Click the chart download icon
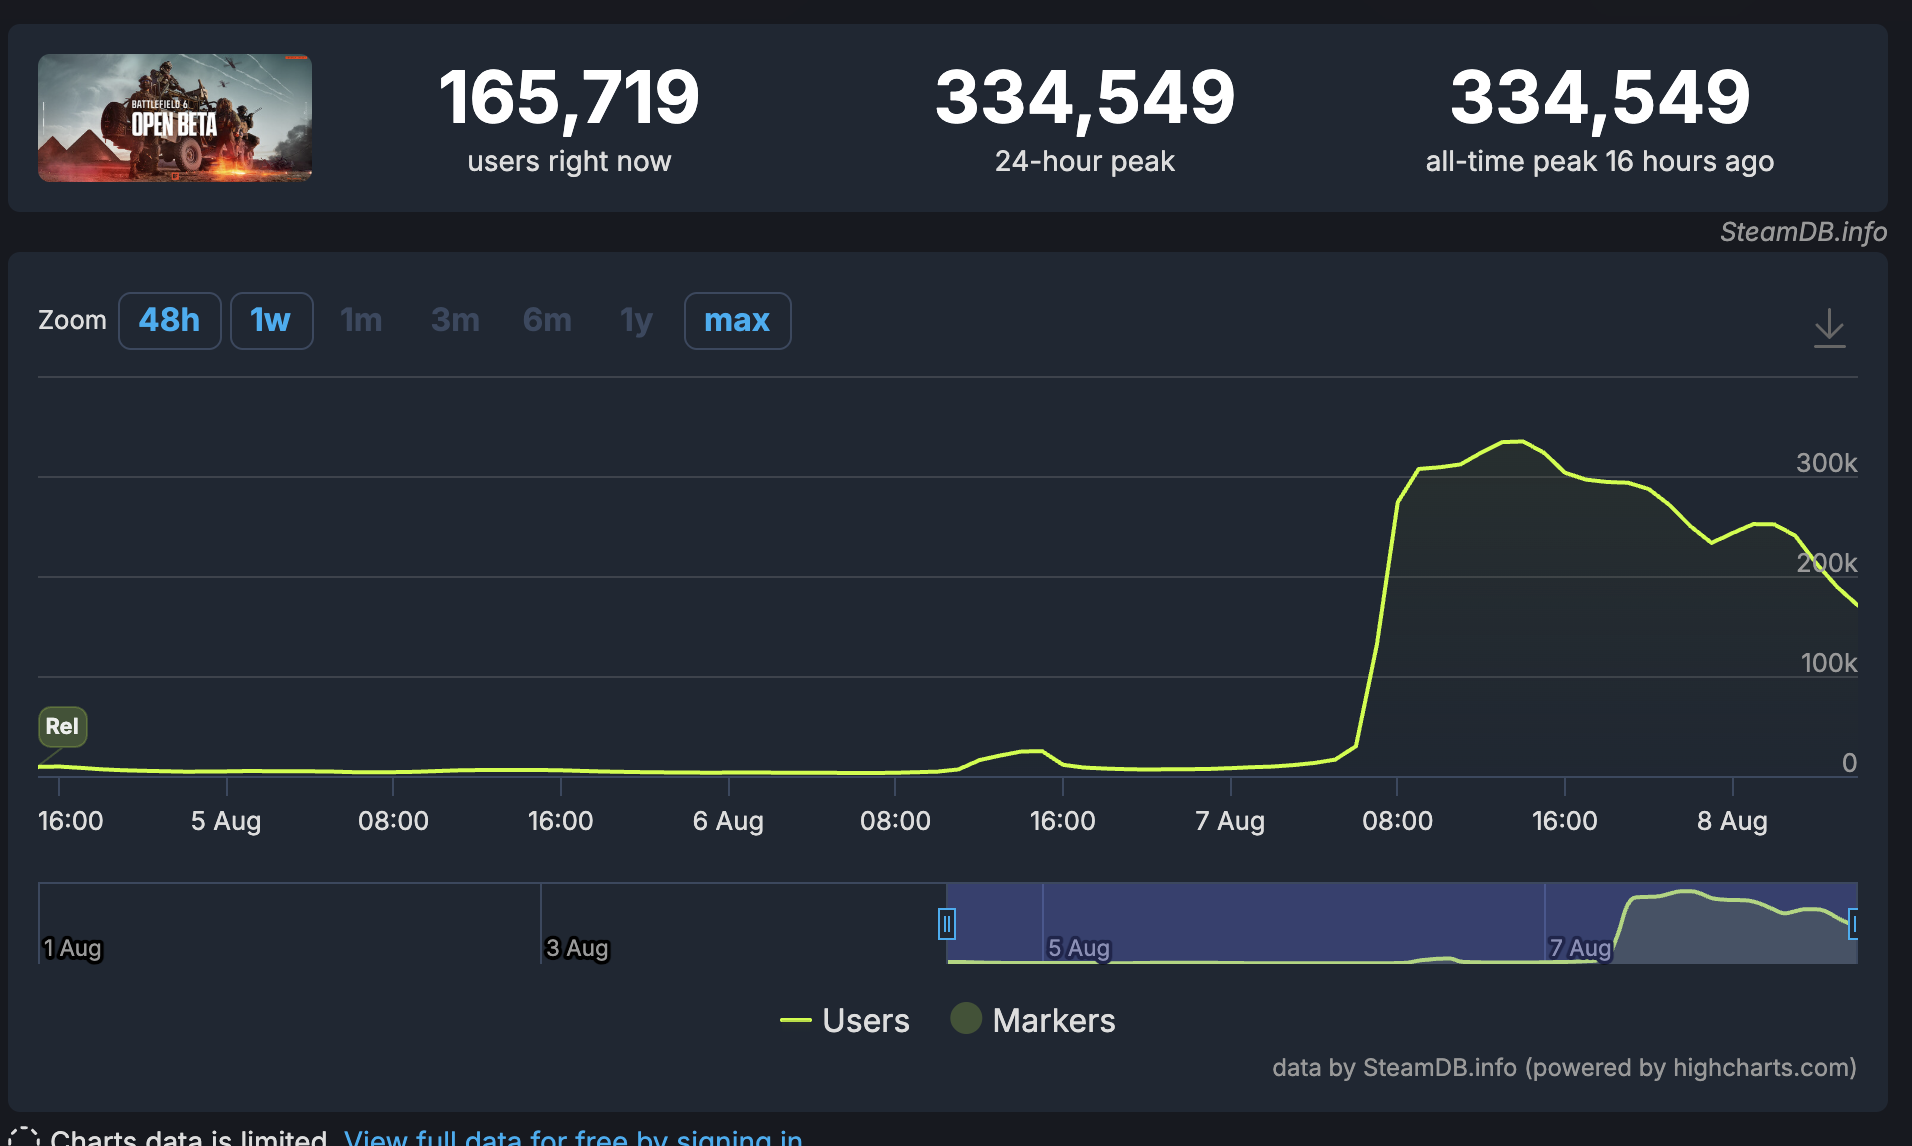Viewport: 1912px width, 1146px height. [x=1830, y=327]
